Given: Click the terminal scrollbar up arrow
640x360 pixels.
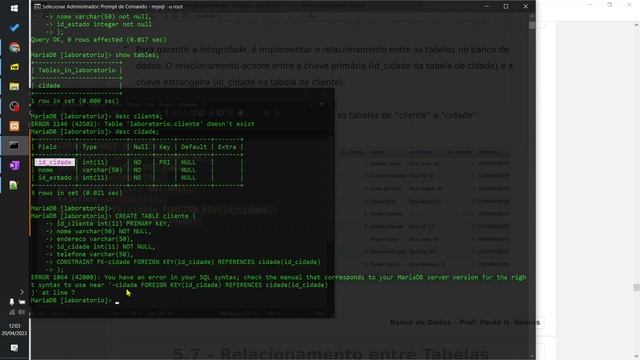Looking at the screenshot, I should pyautogui.click(x=532, y=16).
